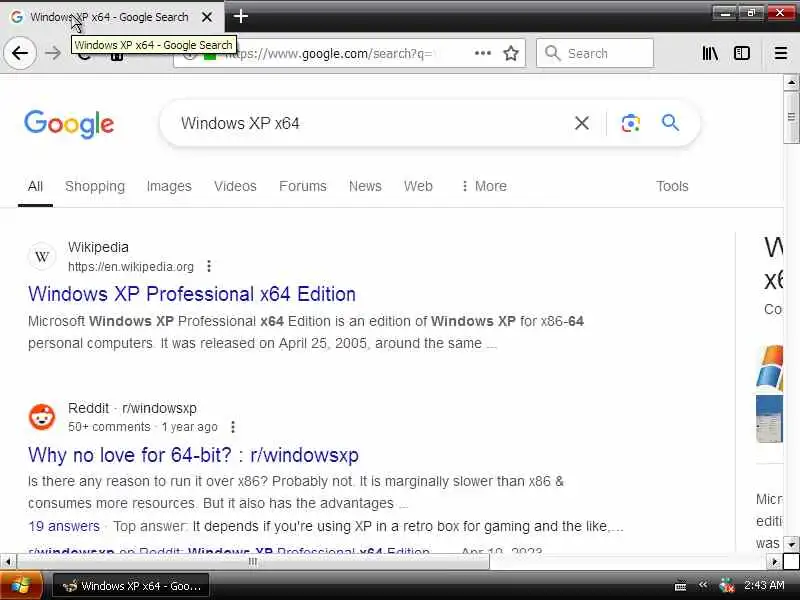Close the Windows XP x64 Google Search tab

click(x=207, y=17)
